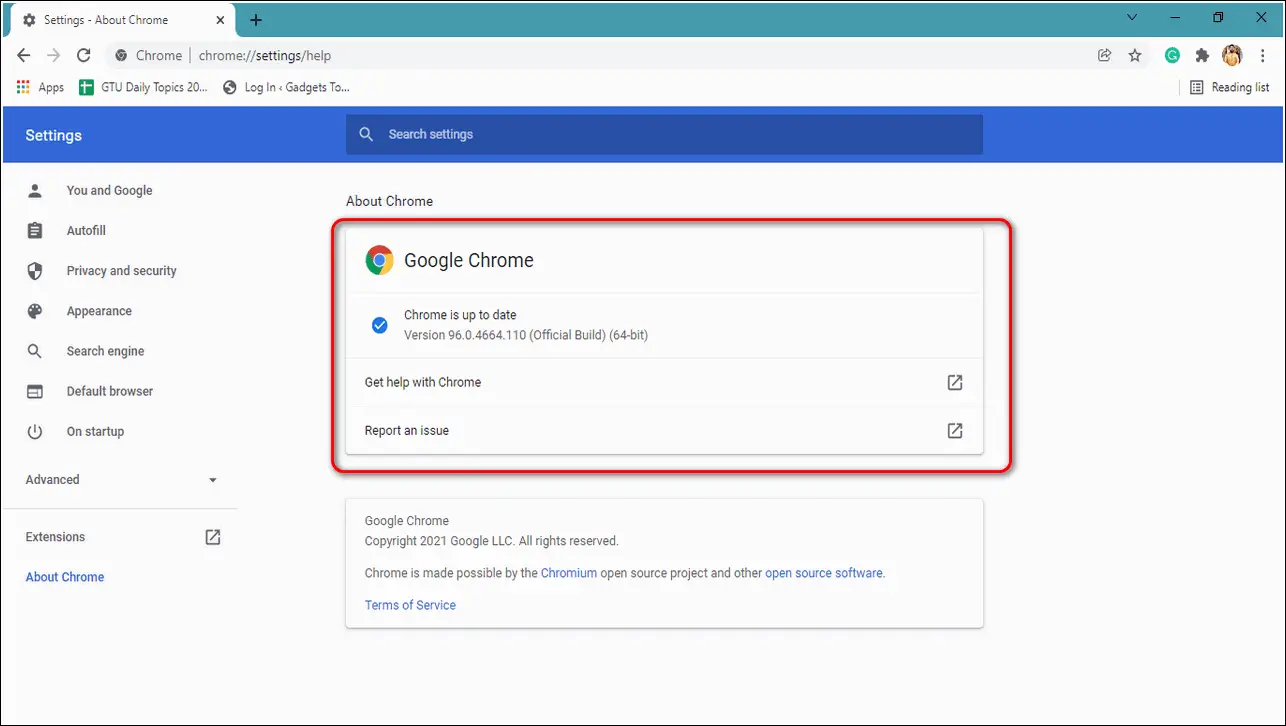Screen dimensions: 1286x726
Task: Open the Reading list panel
Action: 1229,87
